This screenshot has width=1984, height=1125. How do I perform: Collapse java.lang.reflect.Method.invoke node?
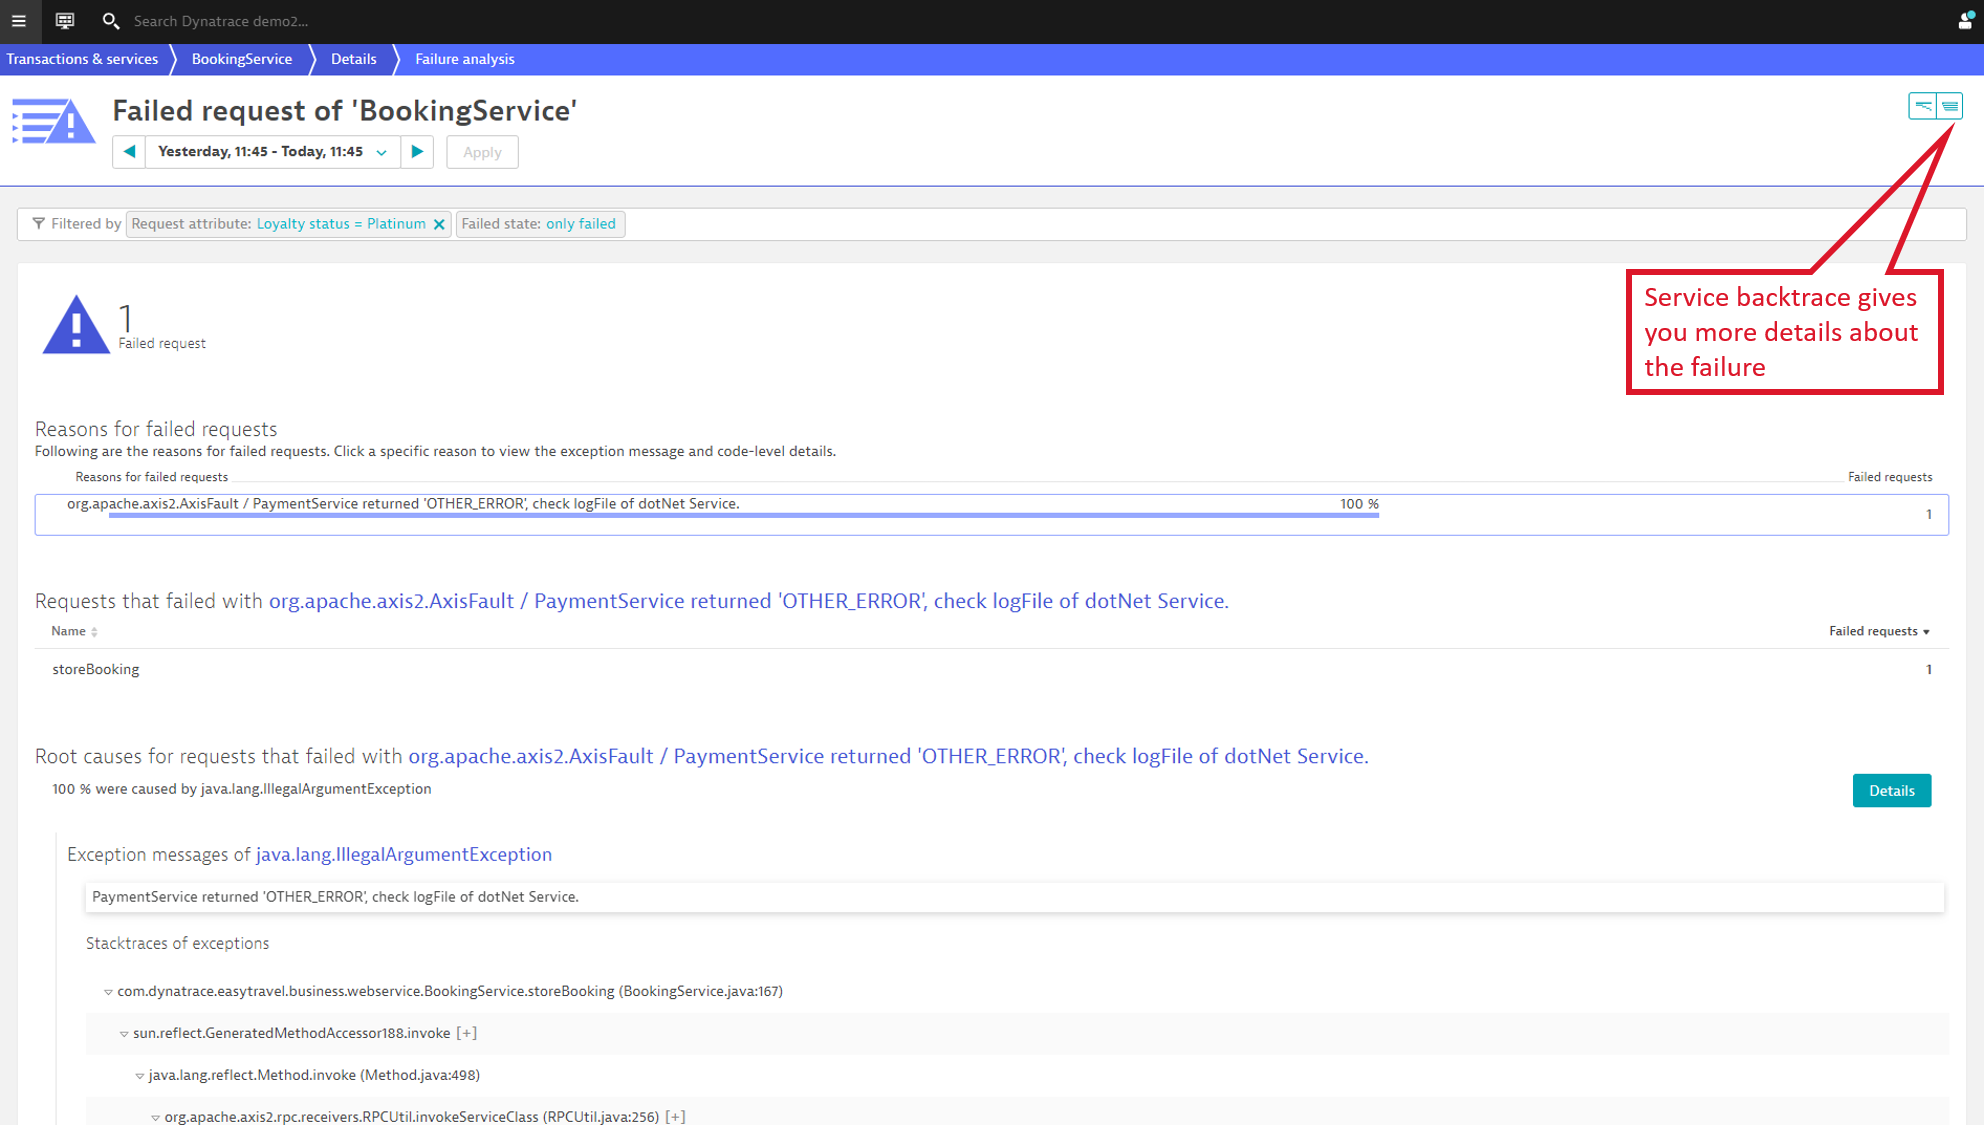[140, 1076]
